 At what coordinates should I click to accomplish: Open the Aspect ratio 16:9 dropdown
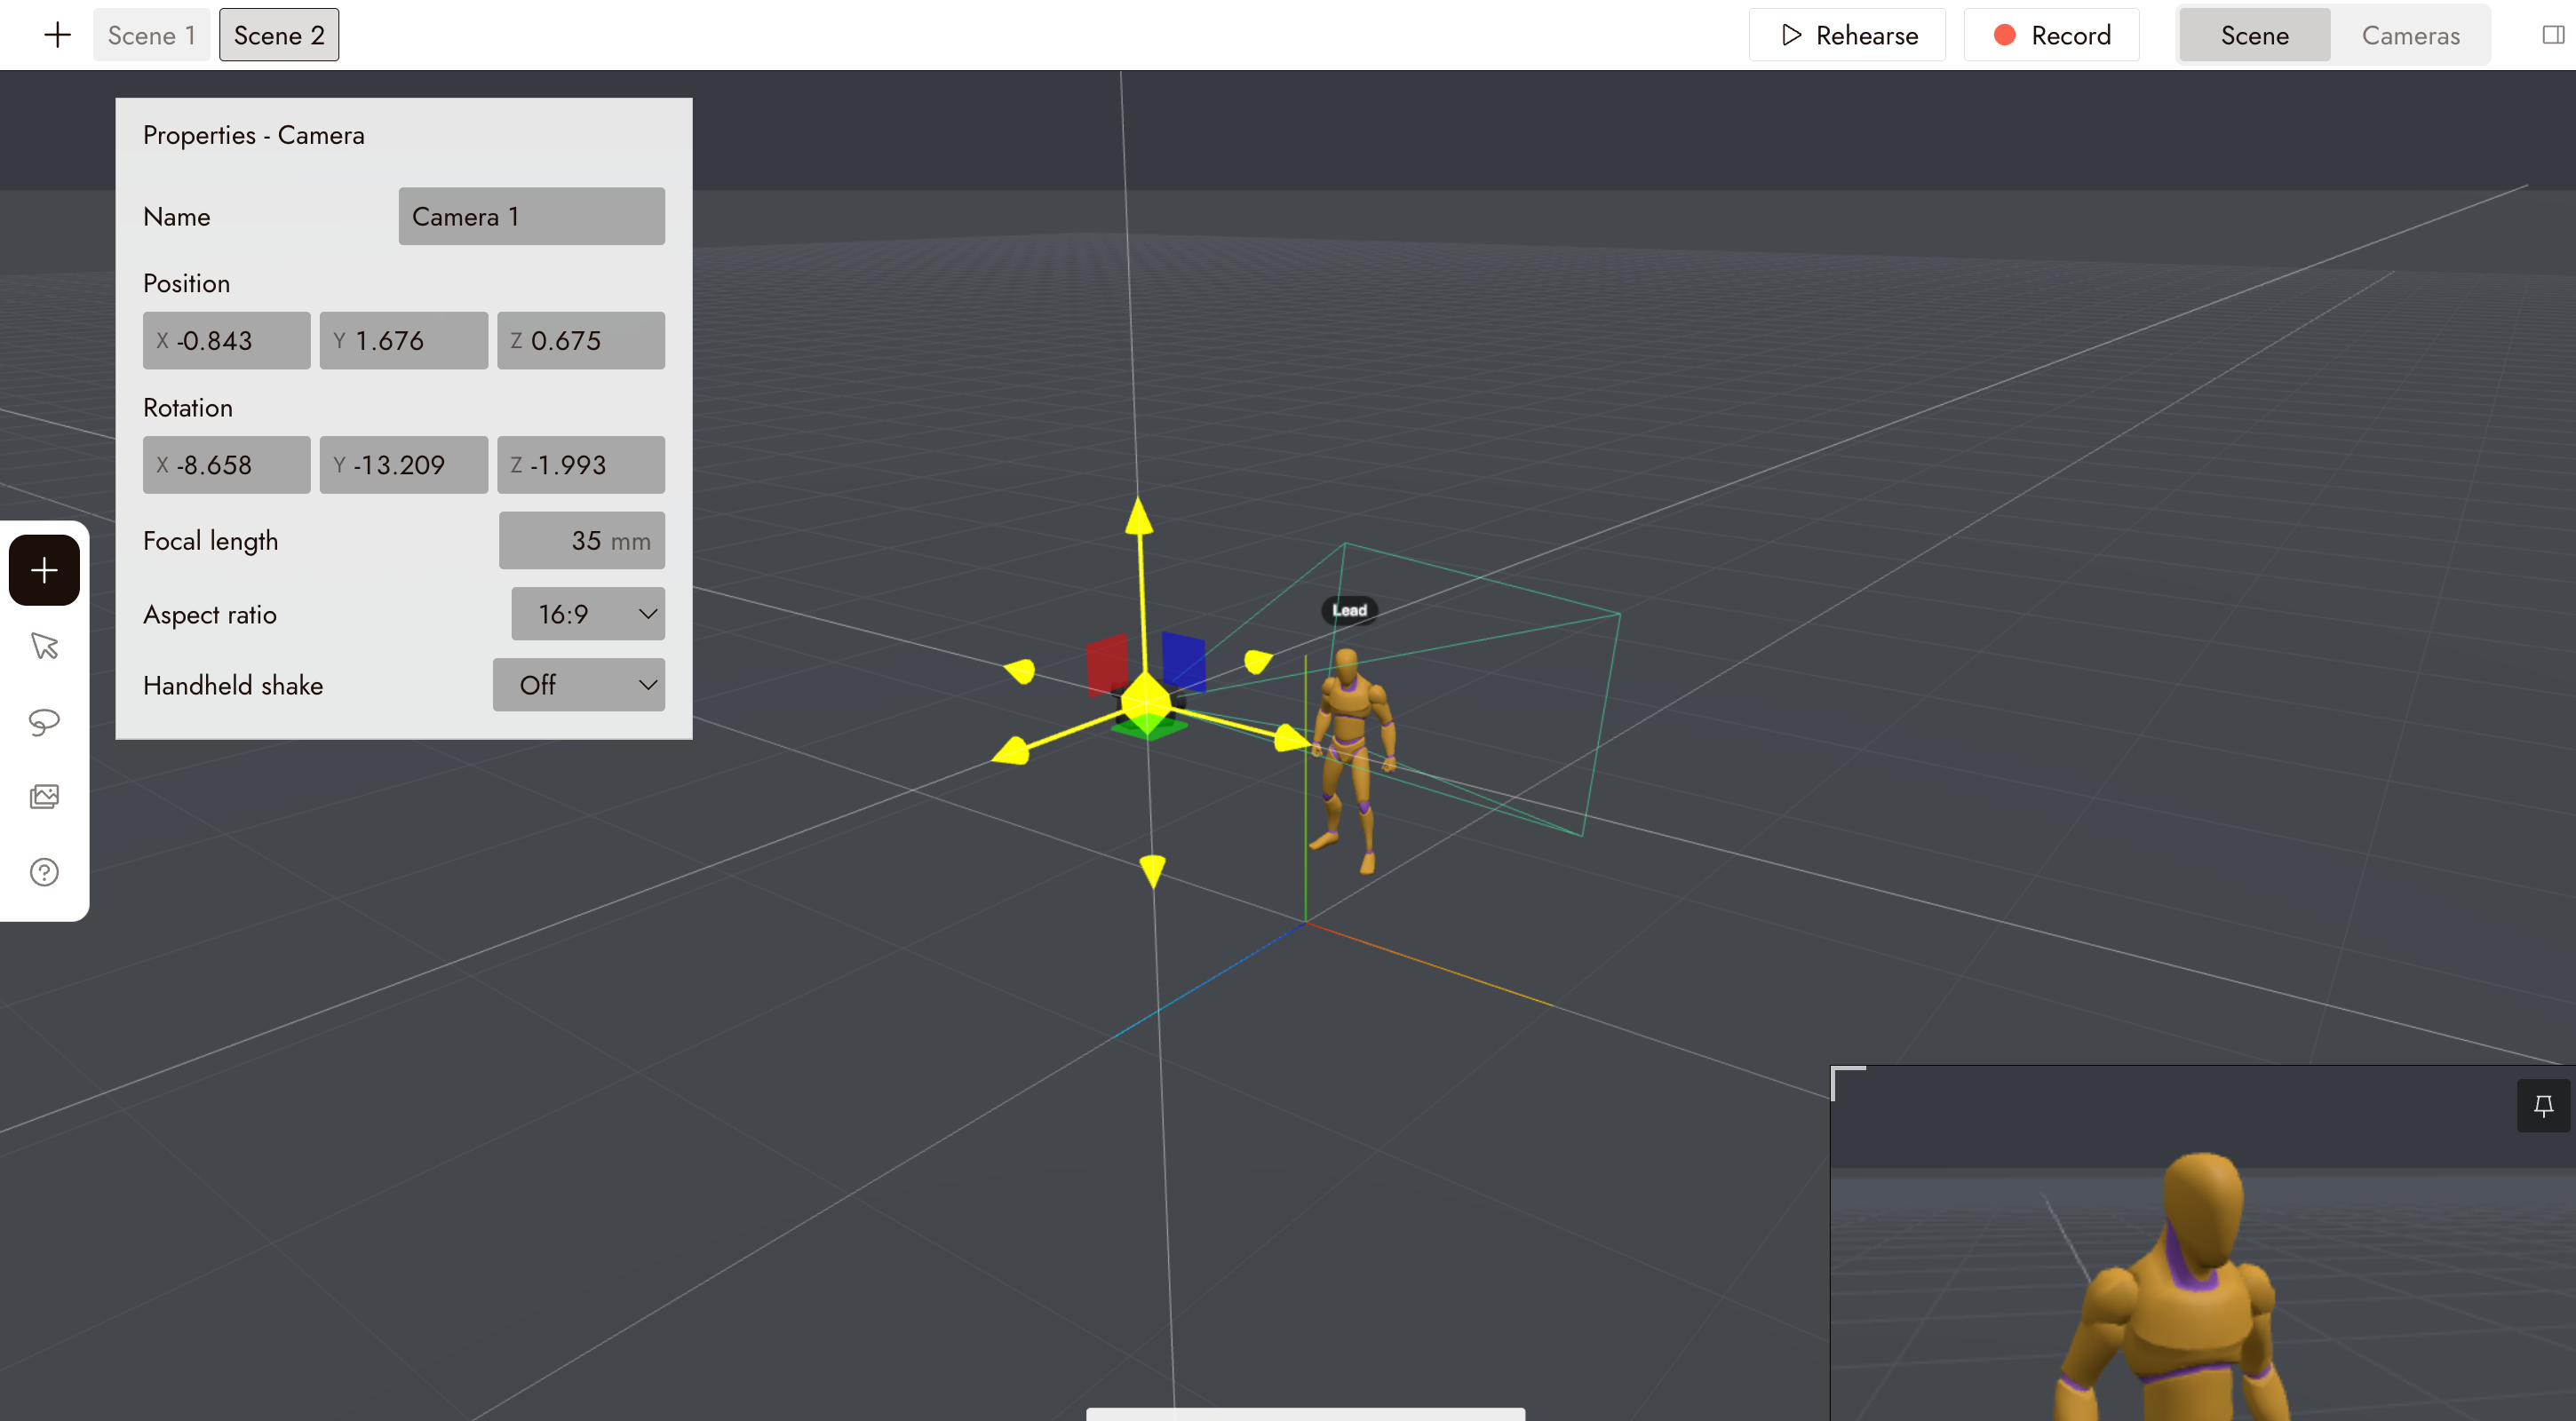[x=588, y=614]
